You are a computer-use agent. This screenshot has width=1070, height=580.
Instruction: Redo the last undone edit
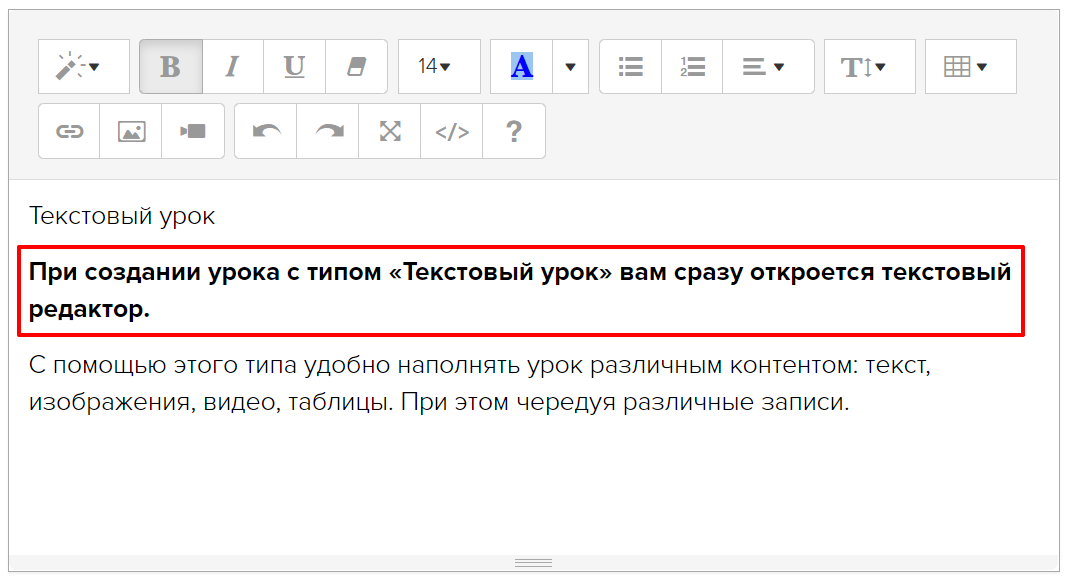[328, 131]
